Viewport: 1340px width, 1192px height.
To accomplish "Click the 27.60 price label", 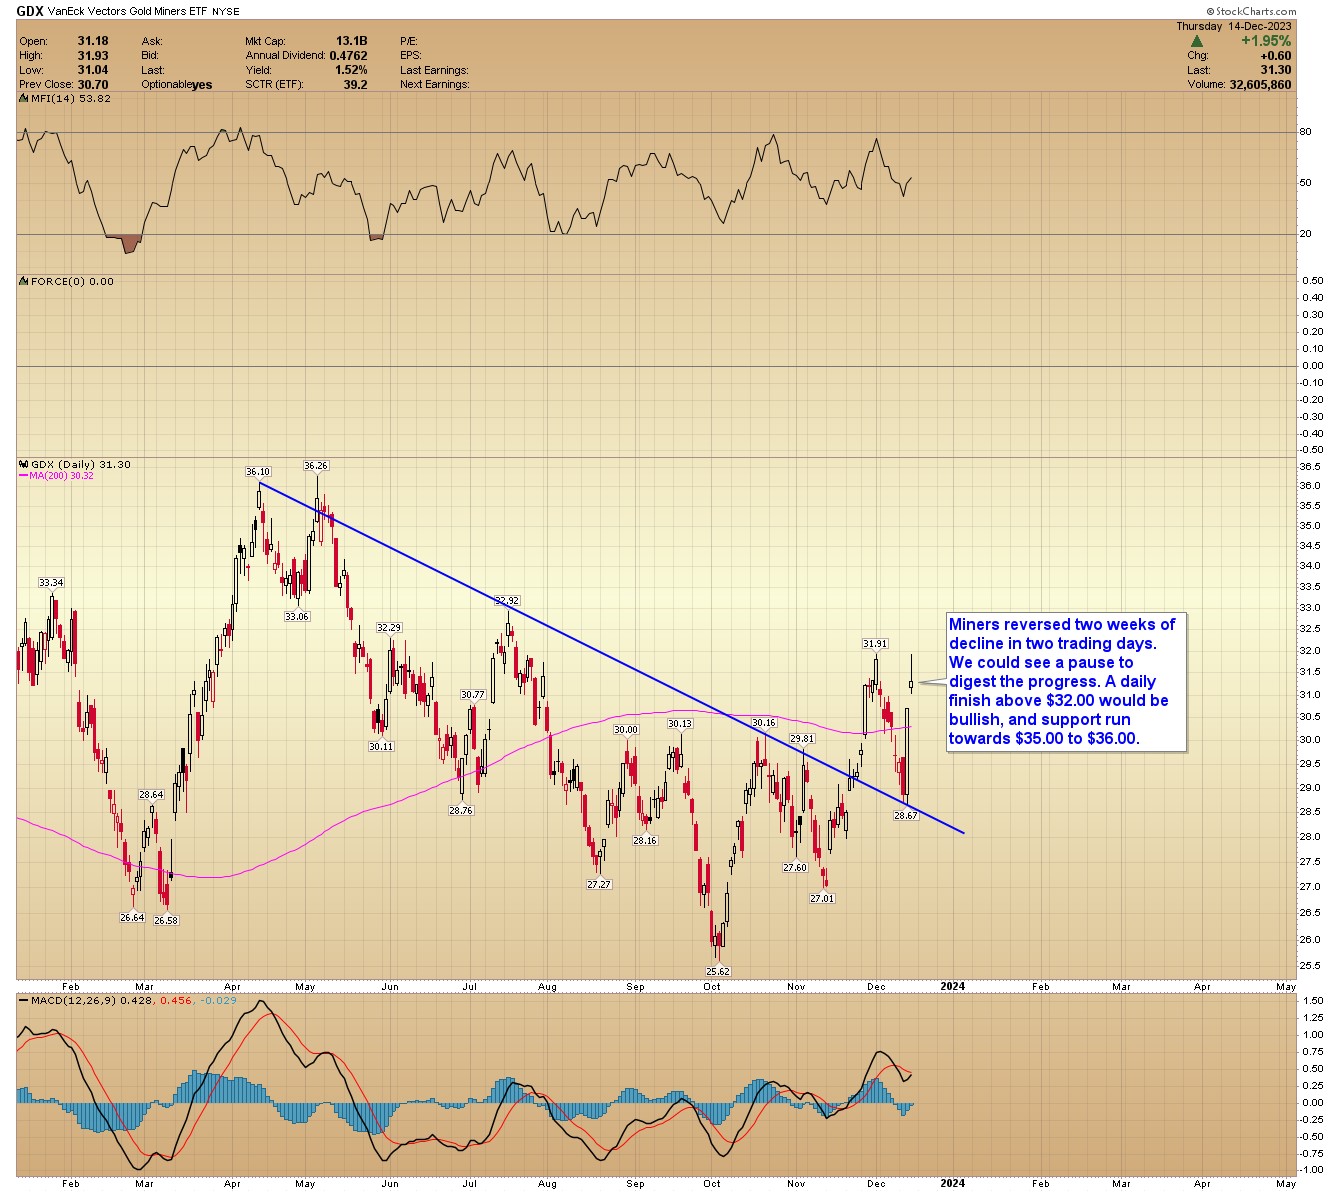I will (795, 868).
